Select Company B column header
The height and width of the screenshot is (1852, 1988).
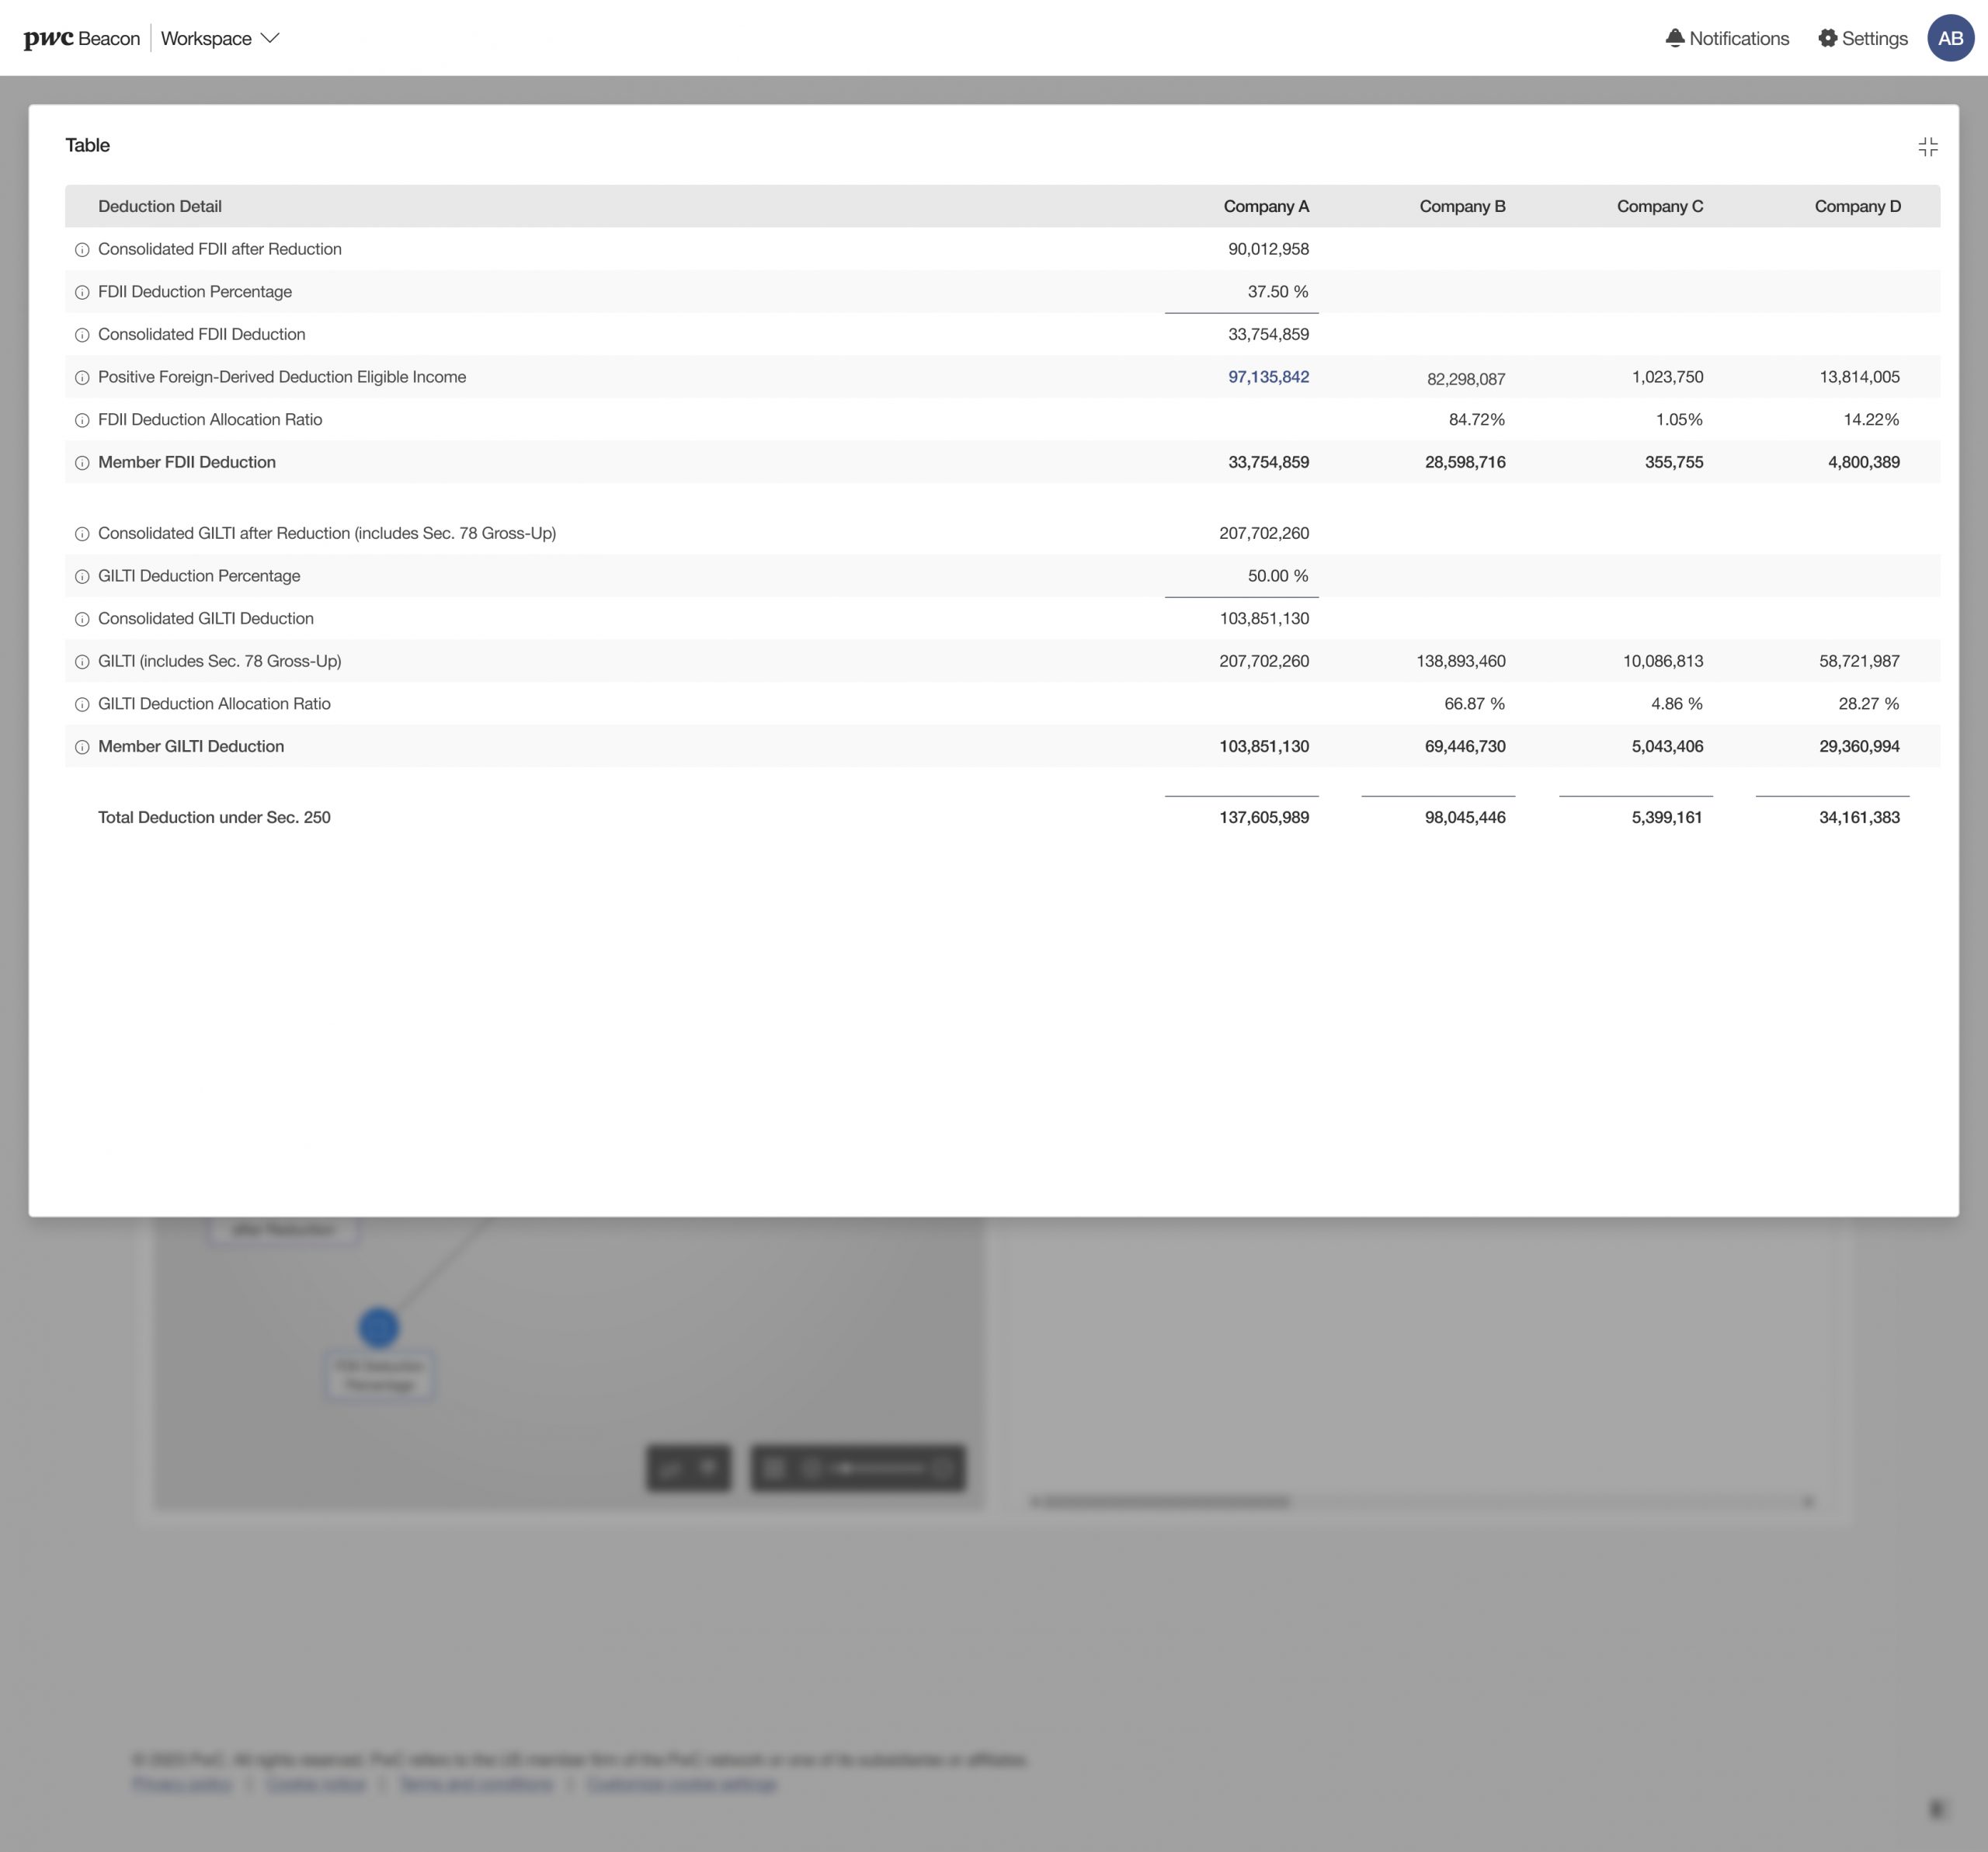[x=1462, y=206]
